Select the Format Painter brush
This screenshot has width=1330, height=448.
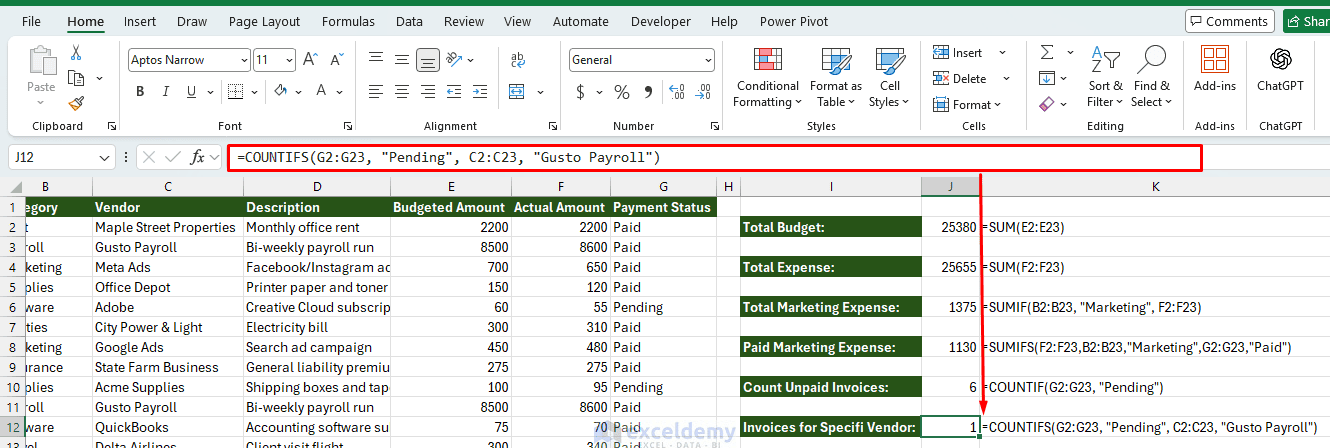(77, 103)
